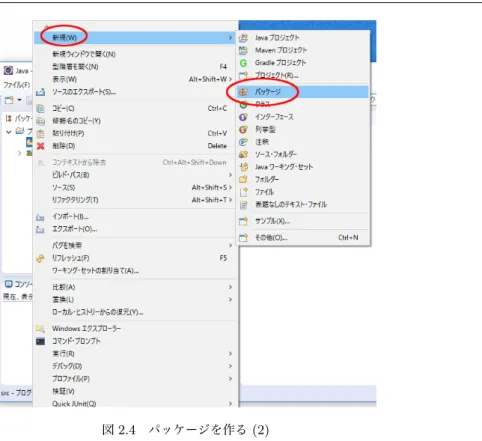Screen dimensions: 482x441
Task: Choose インターフェース purple icon entry
Action: click(x=243, y=117)
